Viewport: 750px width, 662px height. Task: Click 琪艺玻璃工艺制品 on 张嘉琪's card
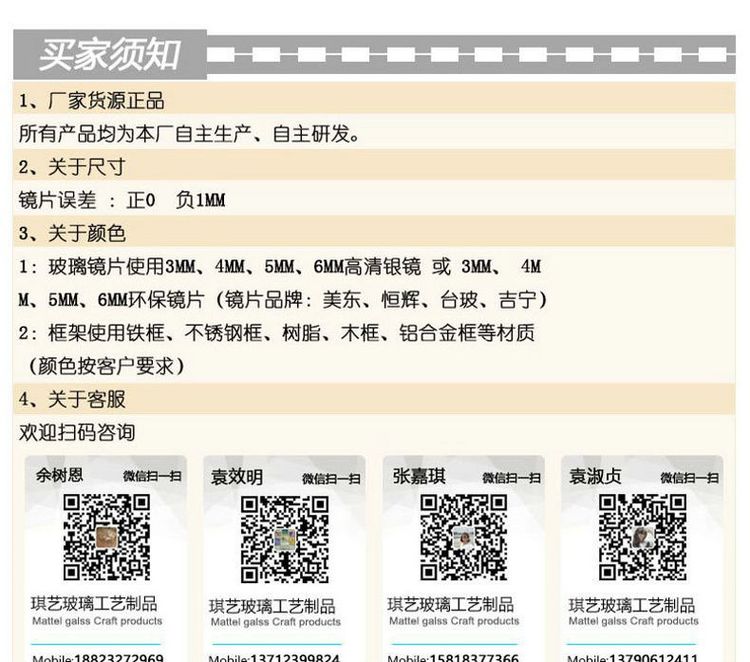[451, 605]
